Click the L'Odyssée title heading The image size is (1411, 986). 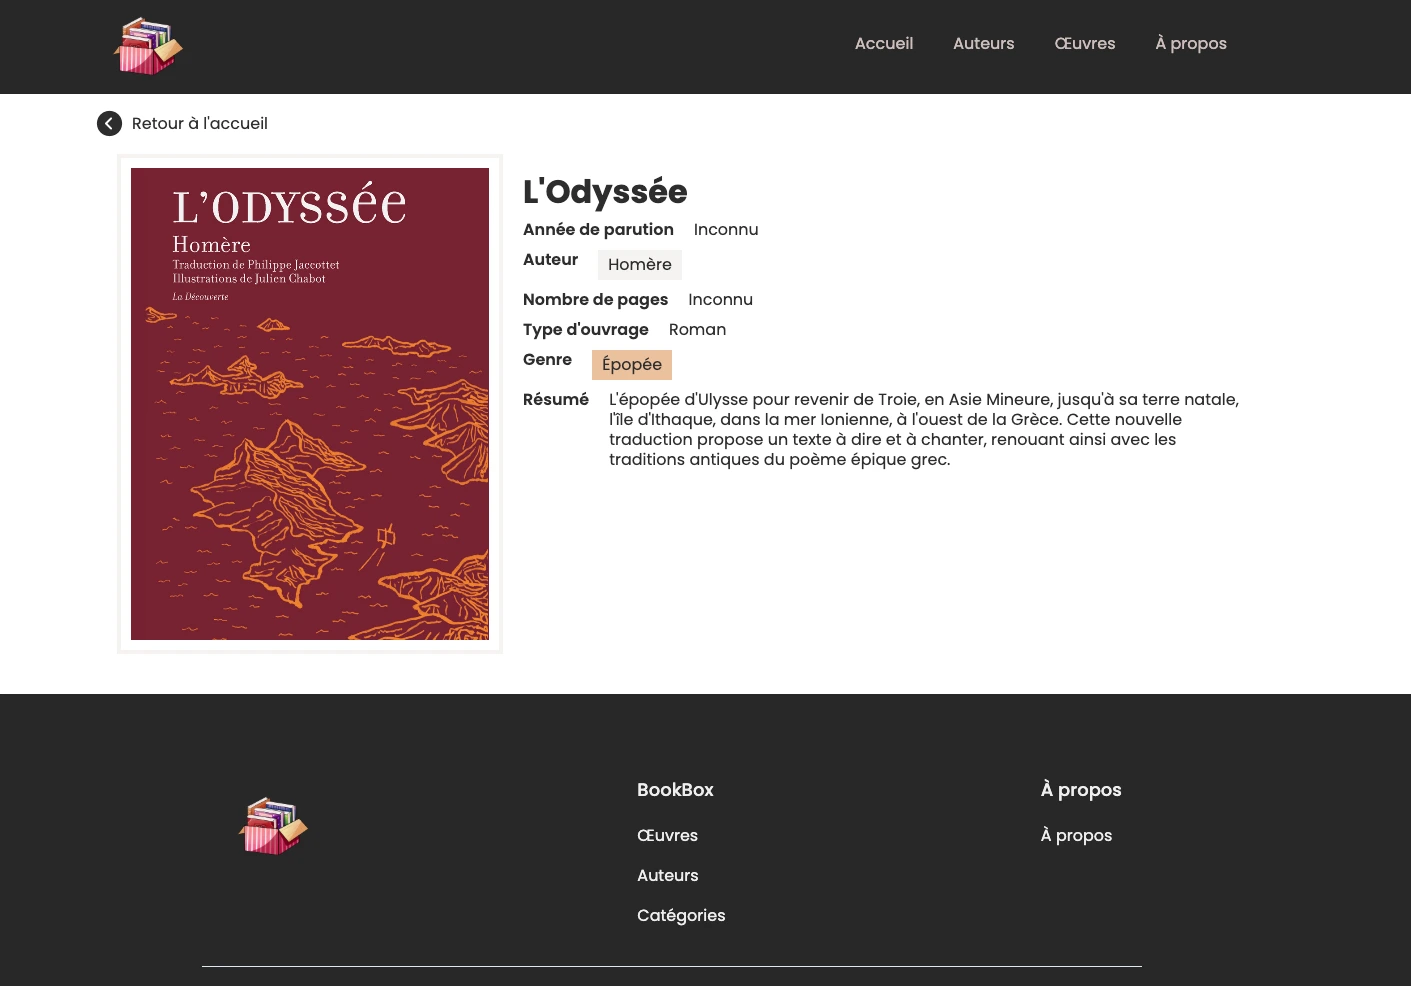(x=605, y=191)
